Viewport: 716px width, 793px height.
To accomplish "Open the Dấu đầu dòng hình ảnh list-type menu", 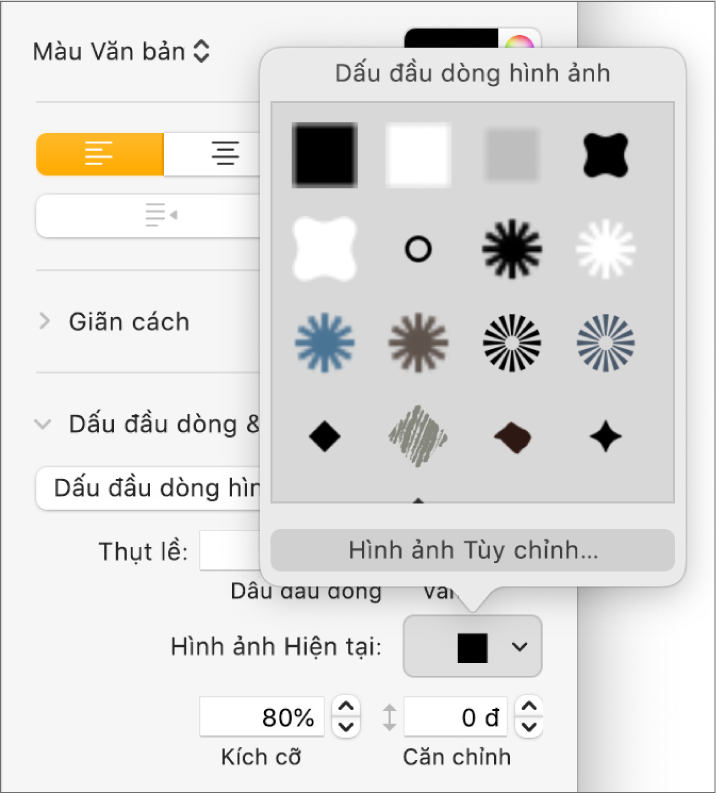I will pyautogui.click(x=150, y=488).
